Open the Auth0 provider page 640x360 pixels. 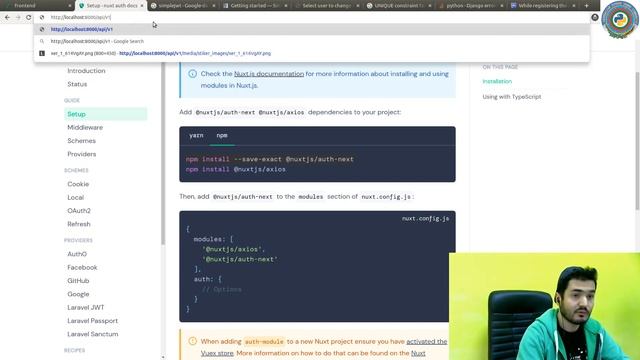tap(77, 254)
